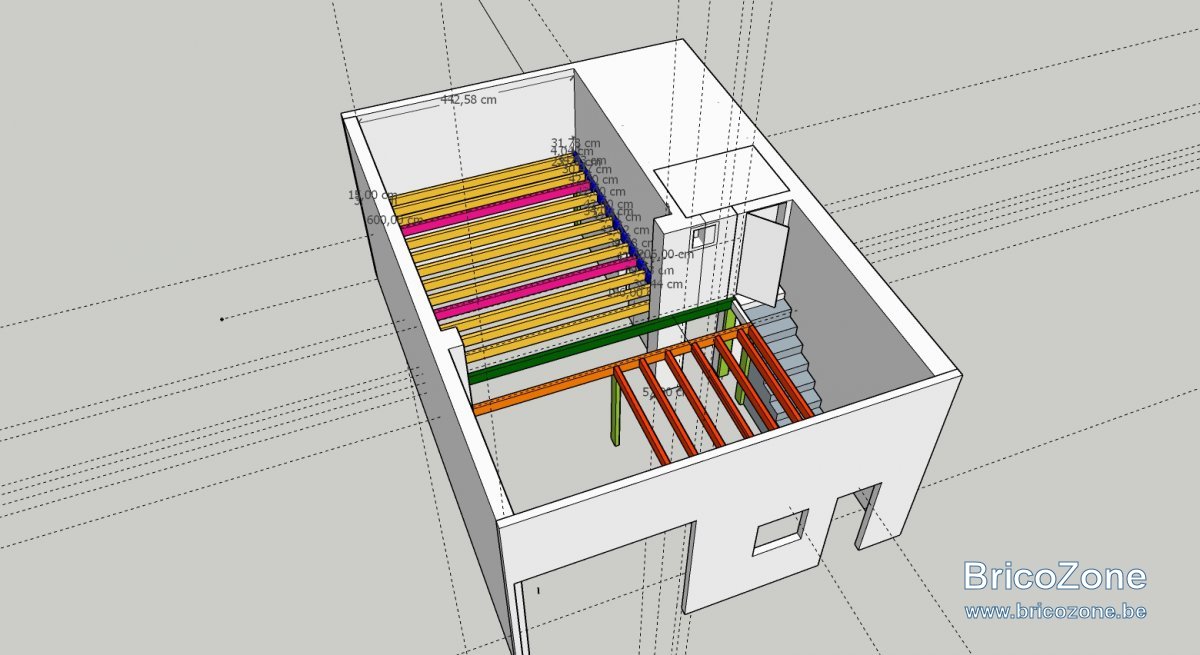Click the 442,58 cm dimension label
The height and width of the screenshot is (655, 1200).
click(x=469, y=99)
